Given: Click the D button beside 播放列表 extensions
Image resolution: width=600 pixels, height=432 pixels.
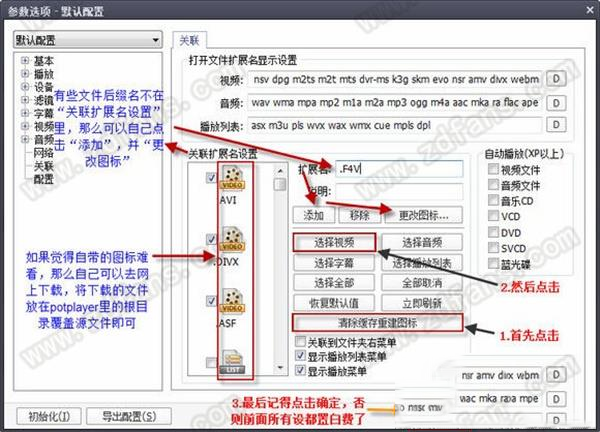Looking at the screenshot, I should 555,128.
